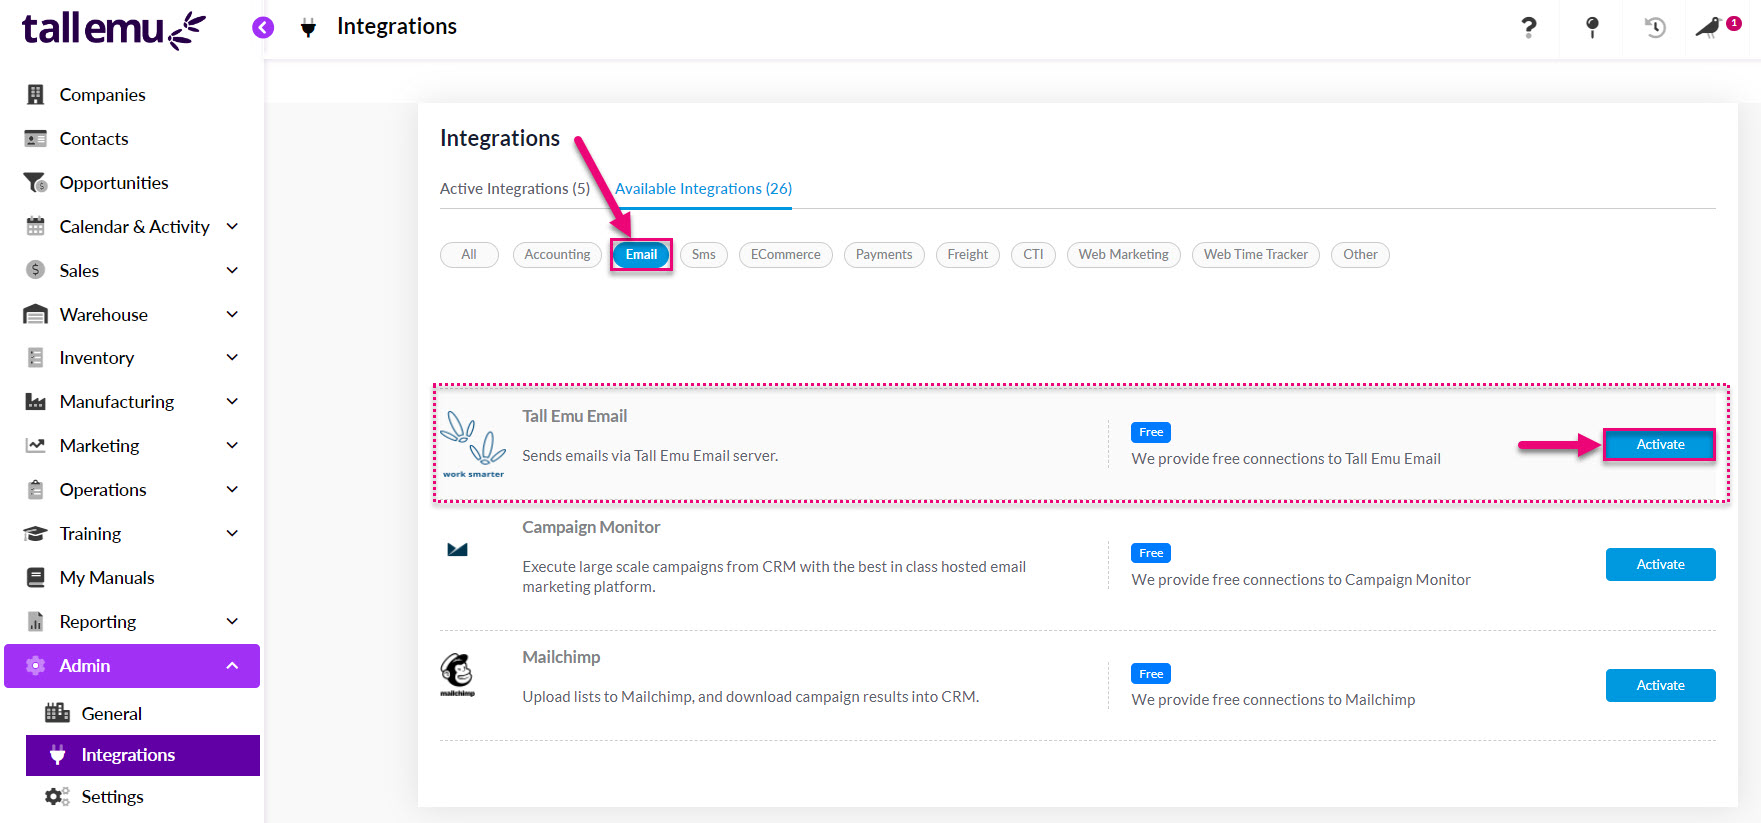Activate the Campaign Monitor integration
This screenshot has height=823, width=1761.
1660,564
